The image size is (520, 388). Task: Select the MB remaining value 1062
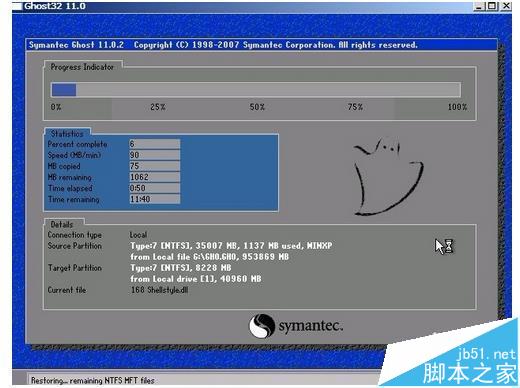tap(155, 177)
